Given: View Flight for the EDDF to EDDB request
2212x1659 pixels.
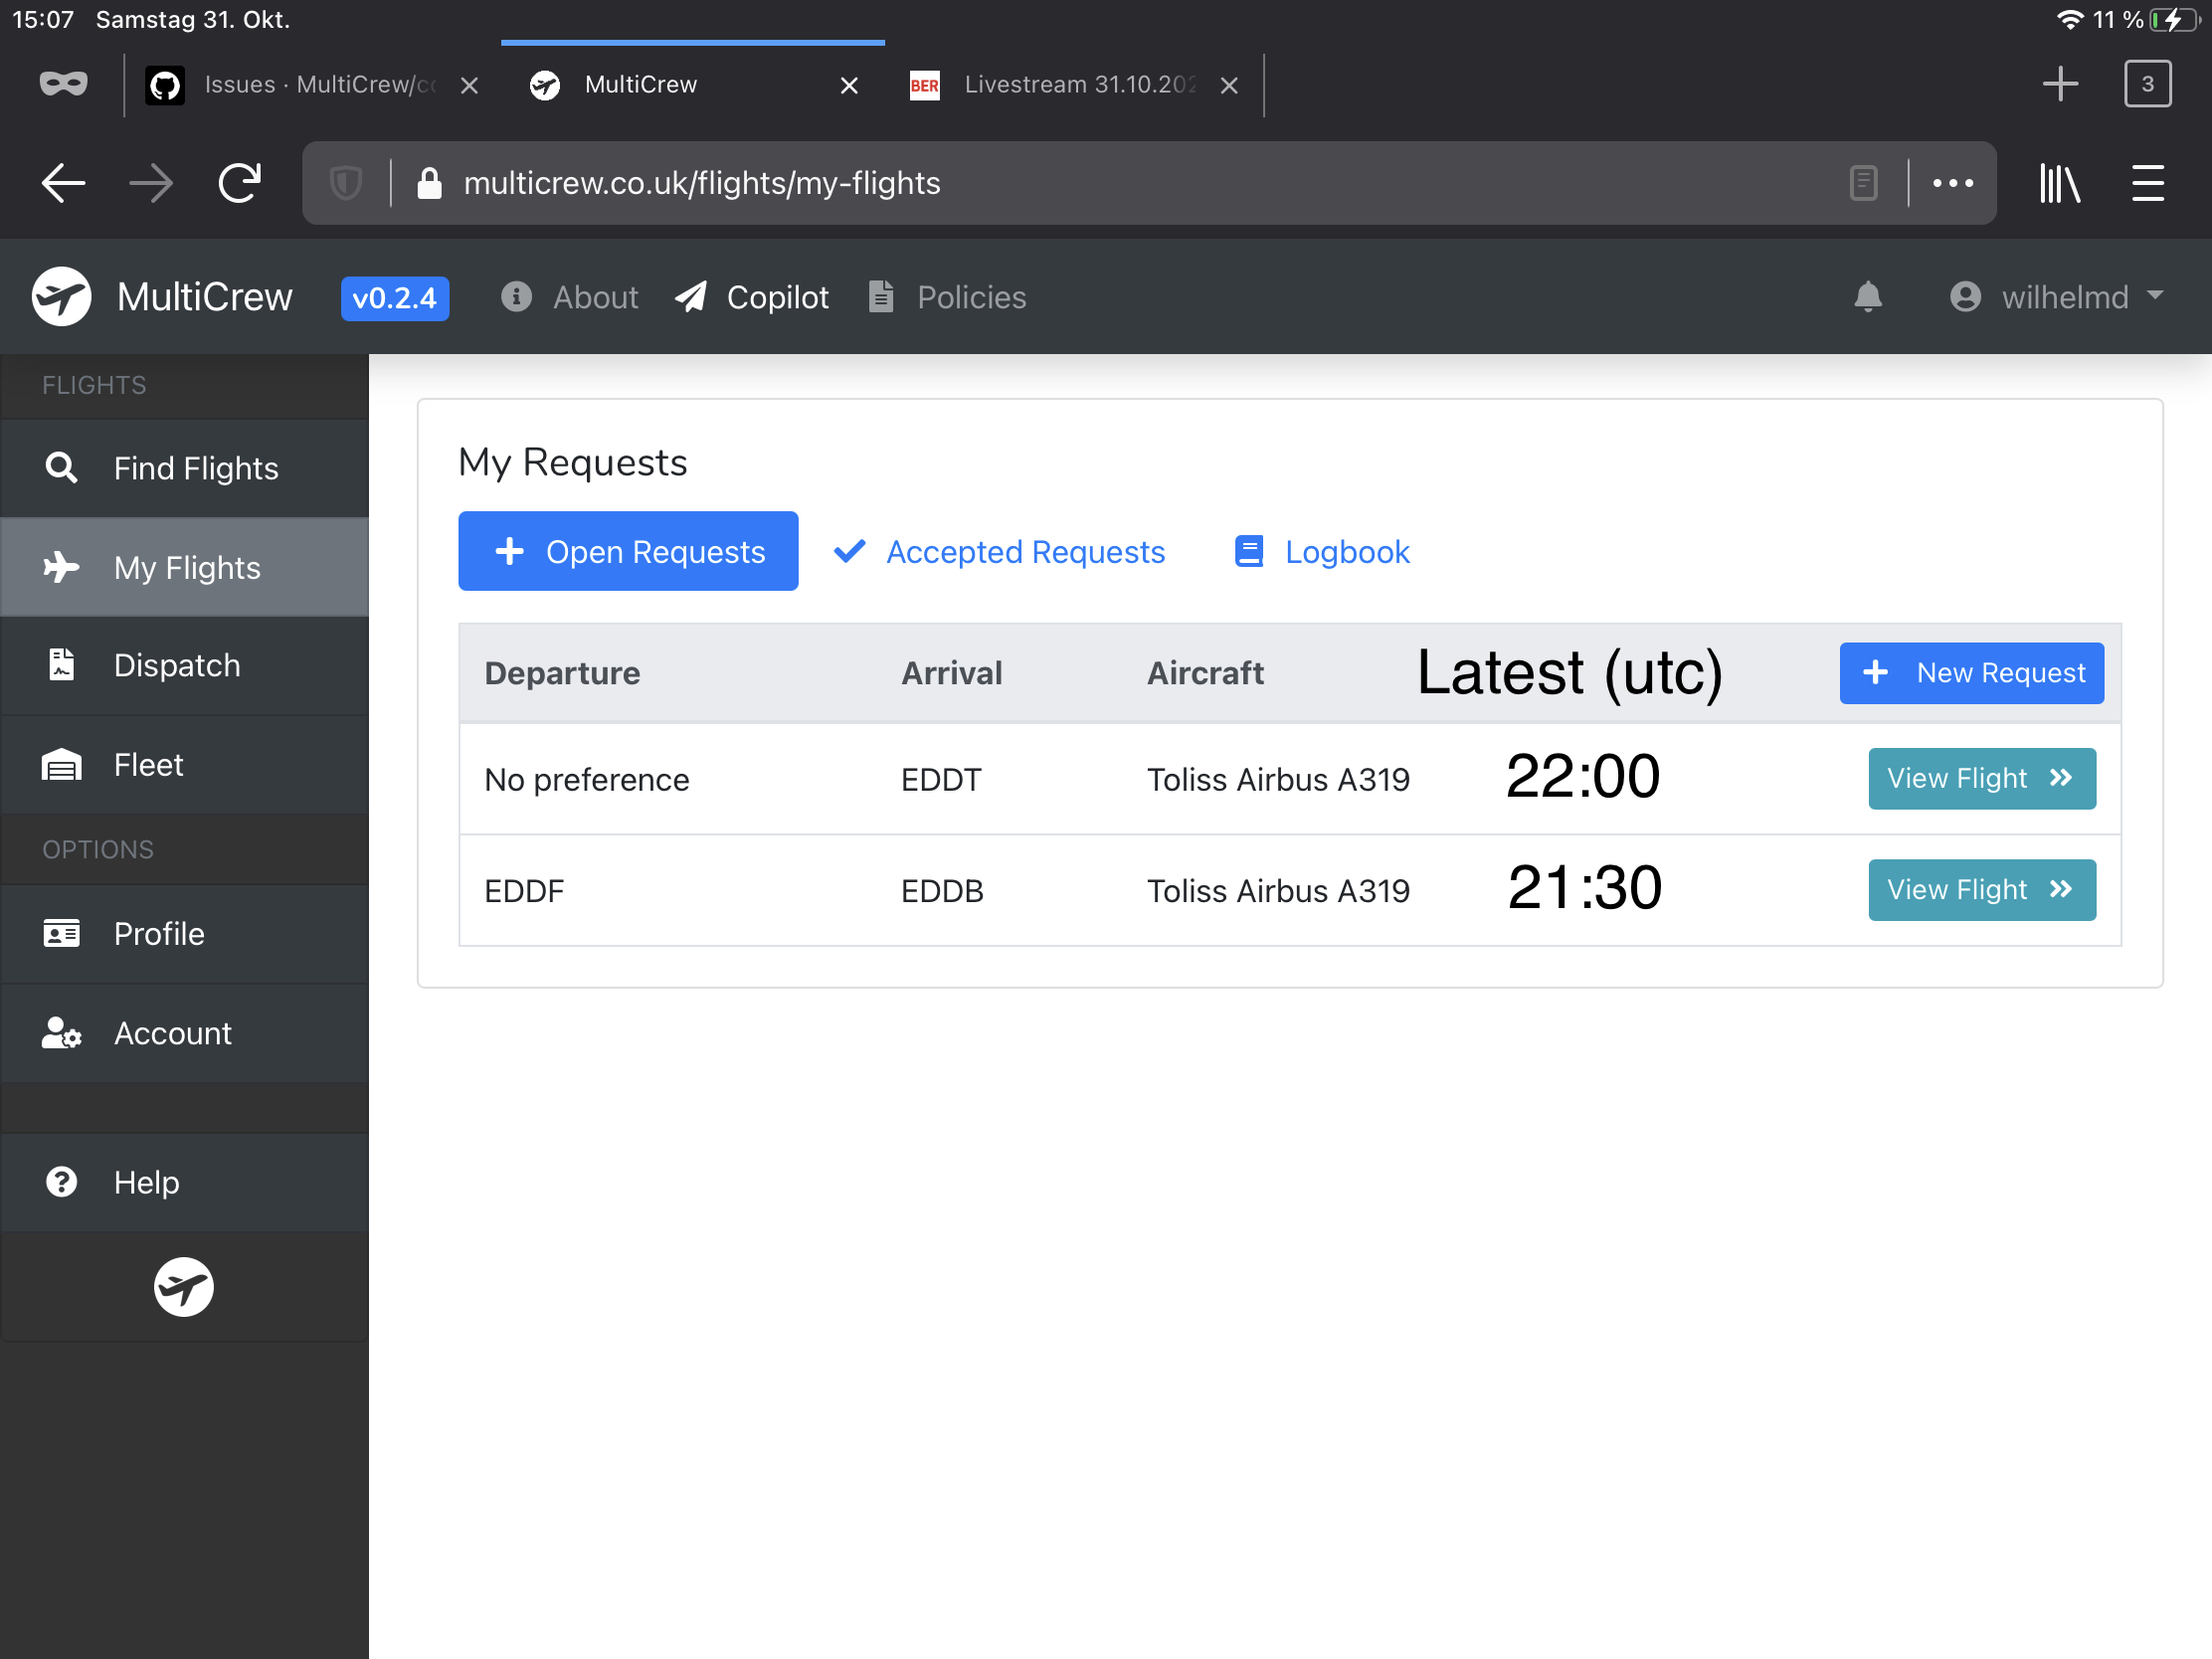Looking at the screenshot, I should click(x=1981, y=890).
